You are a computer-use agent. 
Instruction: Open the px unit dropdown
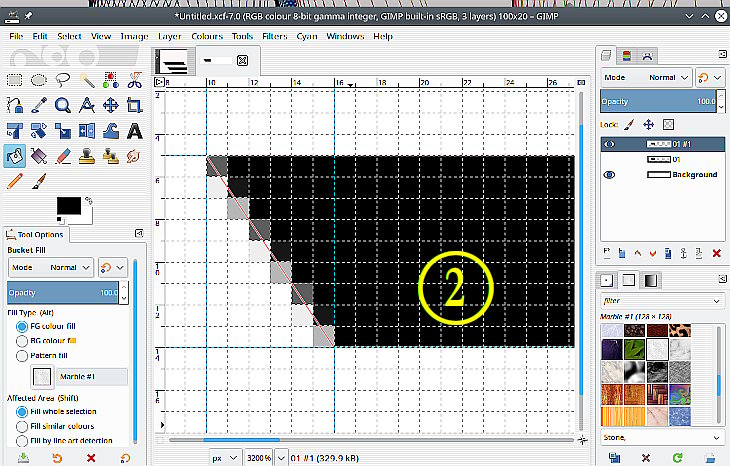click(x=225, y=458)
